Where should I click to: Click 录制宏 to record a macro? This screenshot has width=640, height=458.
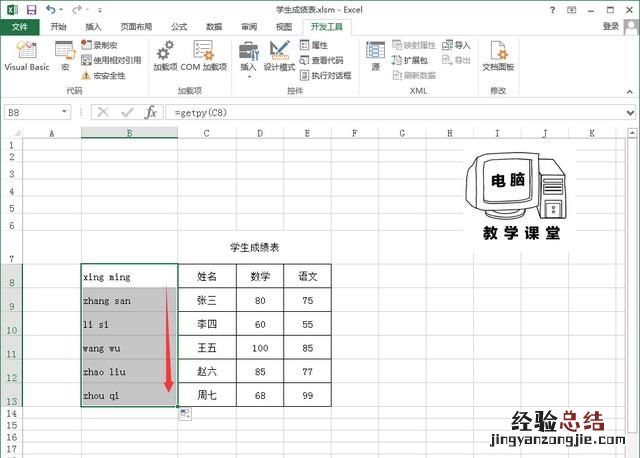coord(103,45)
